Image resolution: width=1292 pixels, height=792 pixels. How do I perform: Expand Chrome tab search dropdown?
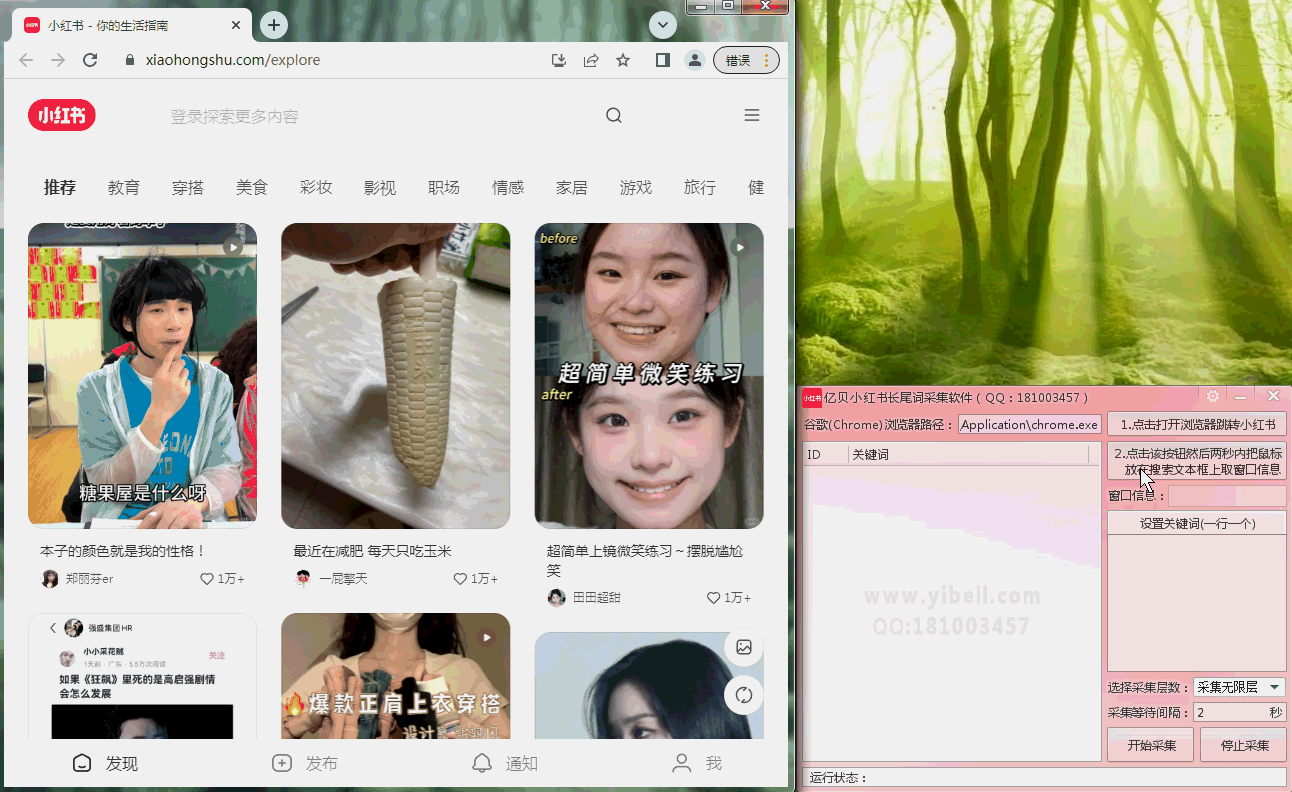coord(662,25)
